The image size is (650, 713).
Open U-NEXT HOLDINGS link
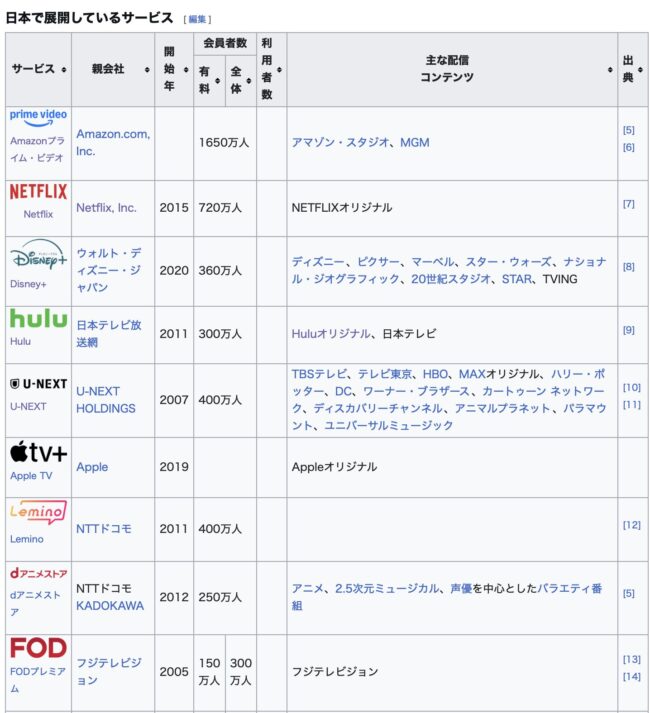click(106, 400)
